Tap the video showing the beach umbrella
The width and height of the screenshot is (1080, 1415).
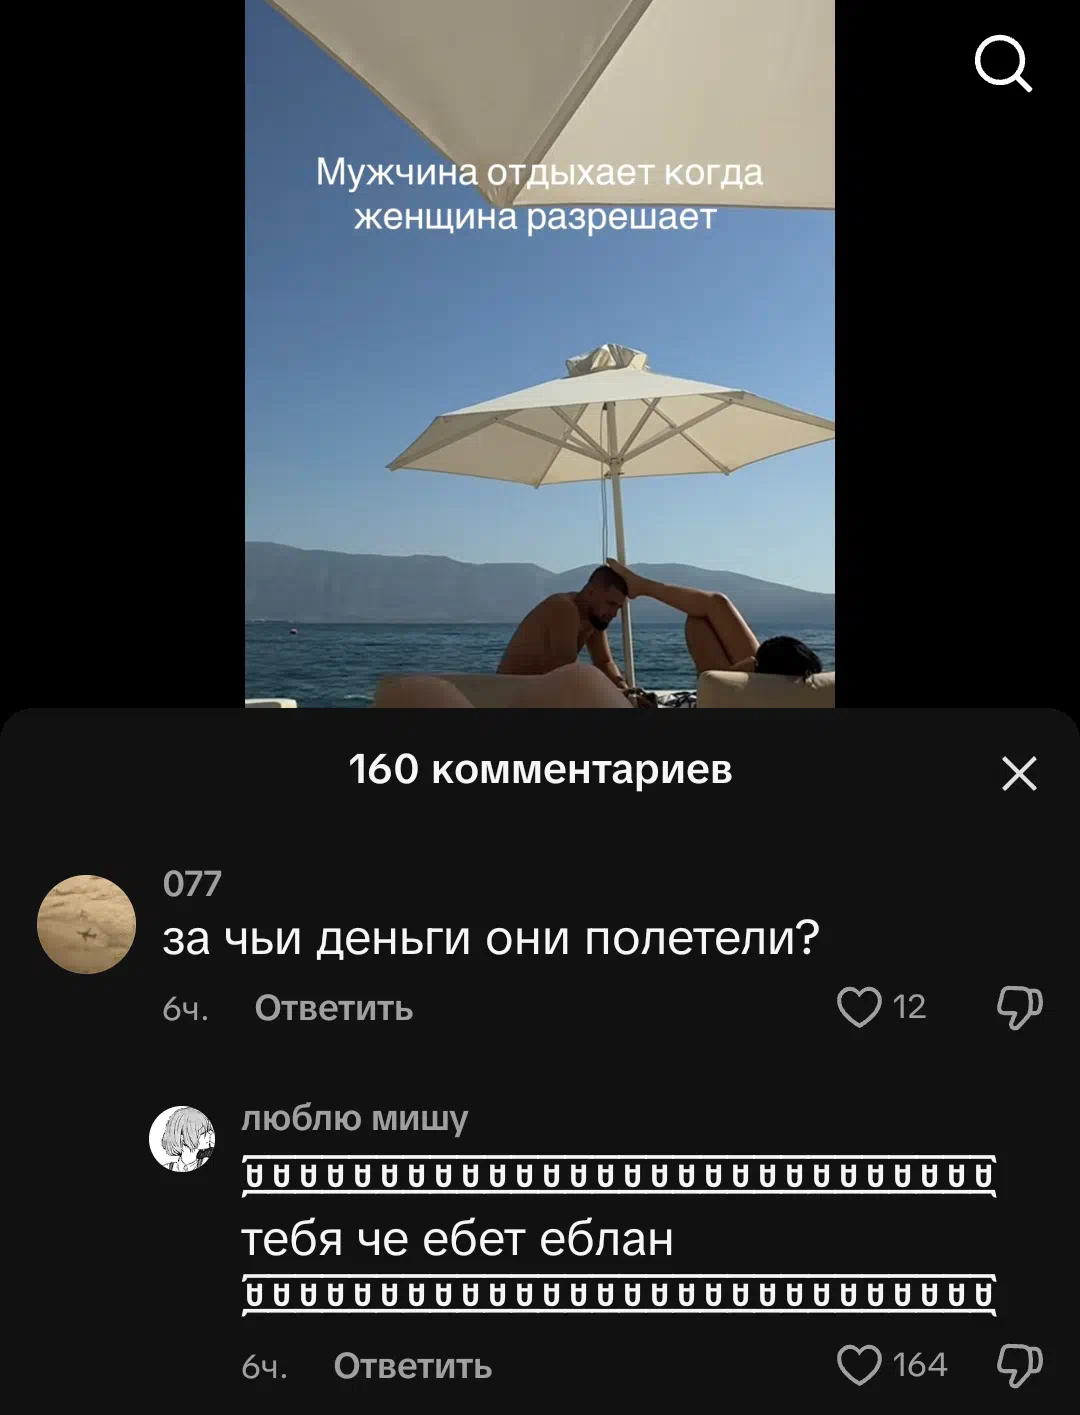(540, 354)
